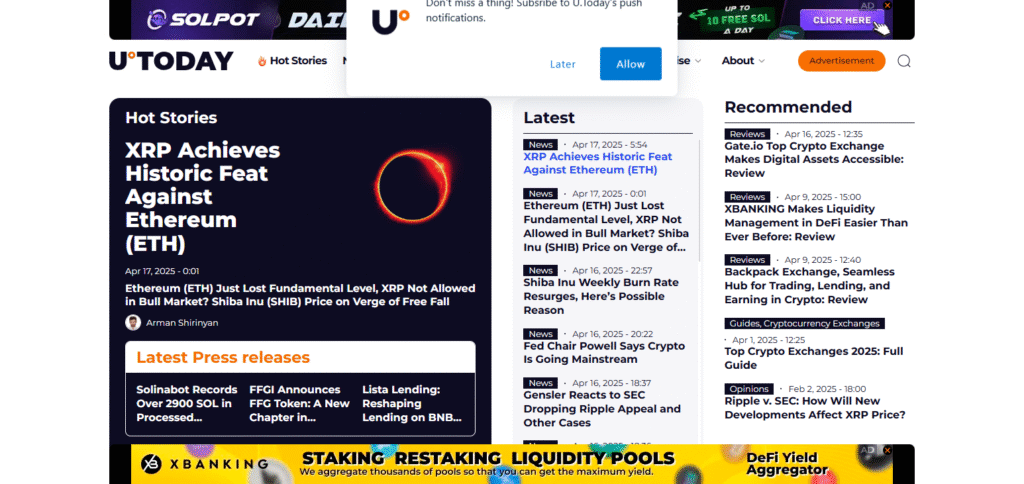The width and height of the screenshot is (1024, 484).
Task: Close the XBANKING bottom banner ad
Action: [887, 450]
